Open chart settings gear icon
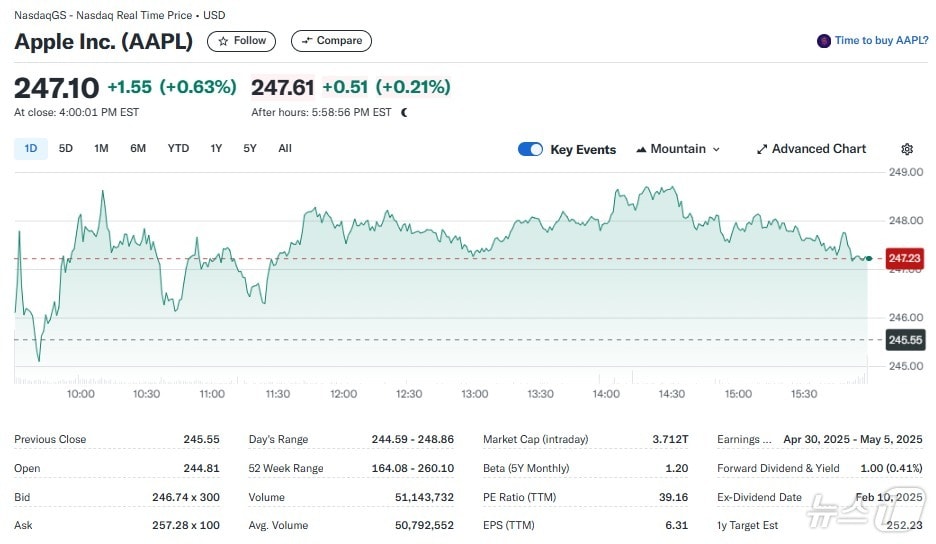This screenshot has height=544, width=936. (x=907, y=149)
